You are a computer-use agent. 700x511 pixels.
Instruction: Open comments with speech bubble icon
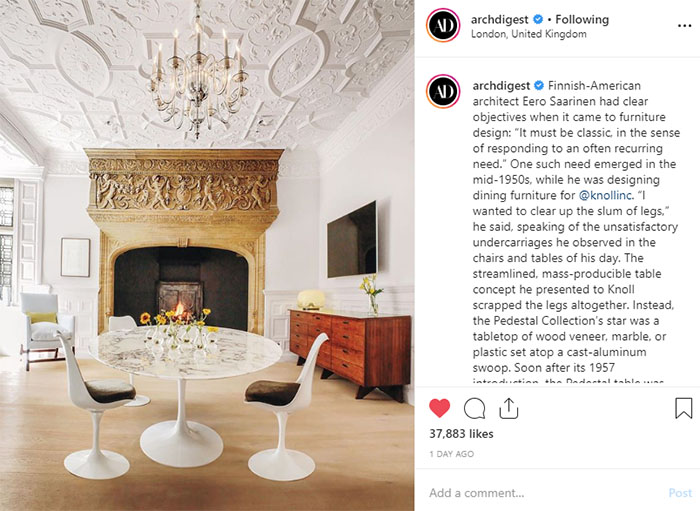pyautogui.click(x=474, y=408)
